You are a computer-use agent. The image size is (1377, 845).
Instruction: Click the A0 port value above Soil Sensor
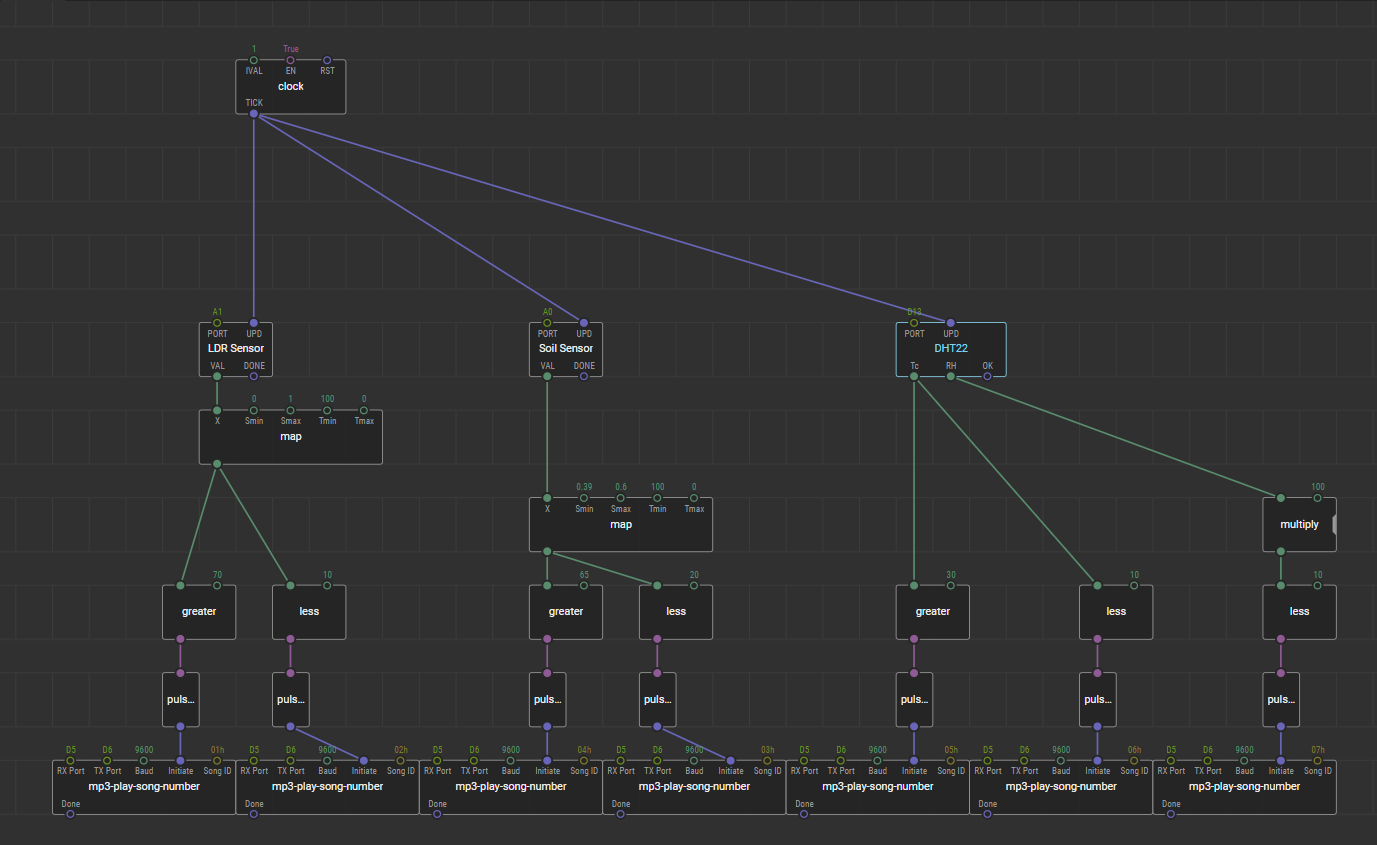tap(547, 312)
